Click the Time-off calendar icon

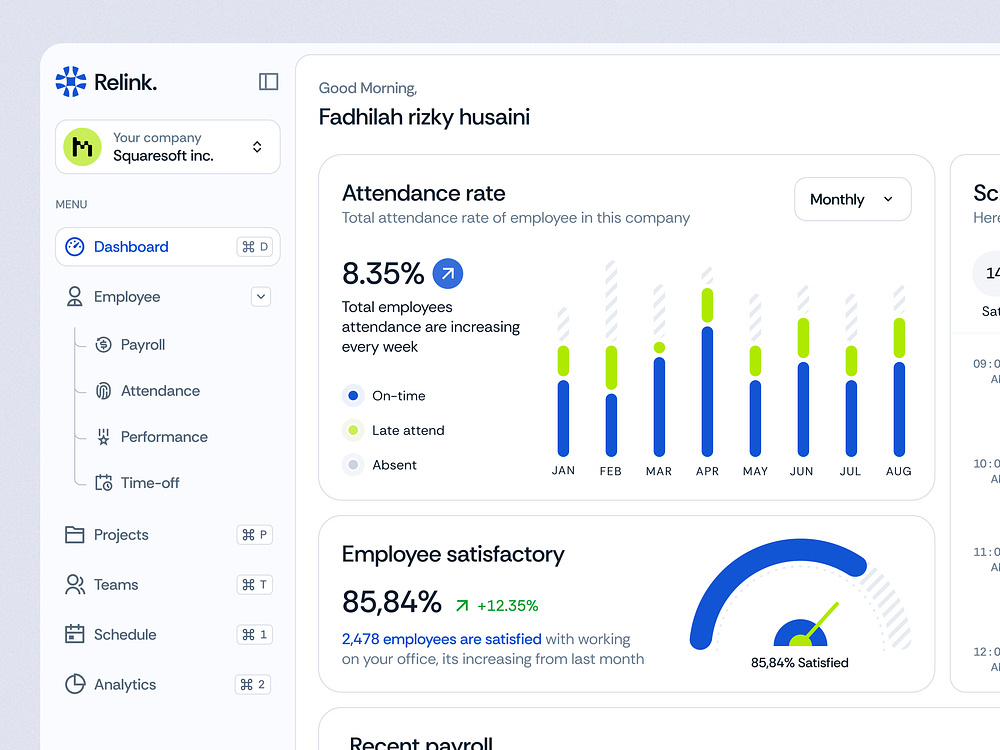pos(105,482)
